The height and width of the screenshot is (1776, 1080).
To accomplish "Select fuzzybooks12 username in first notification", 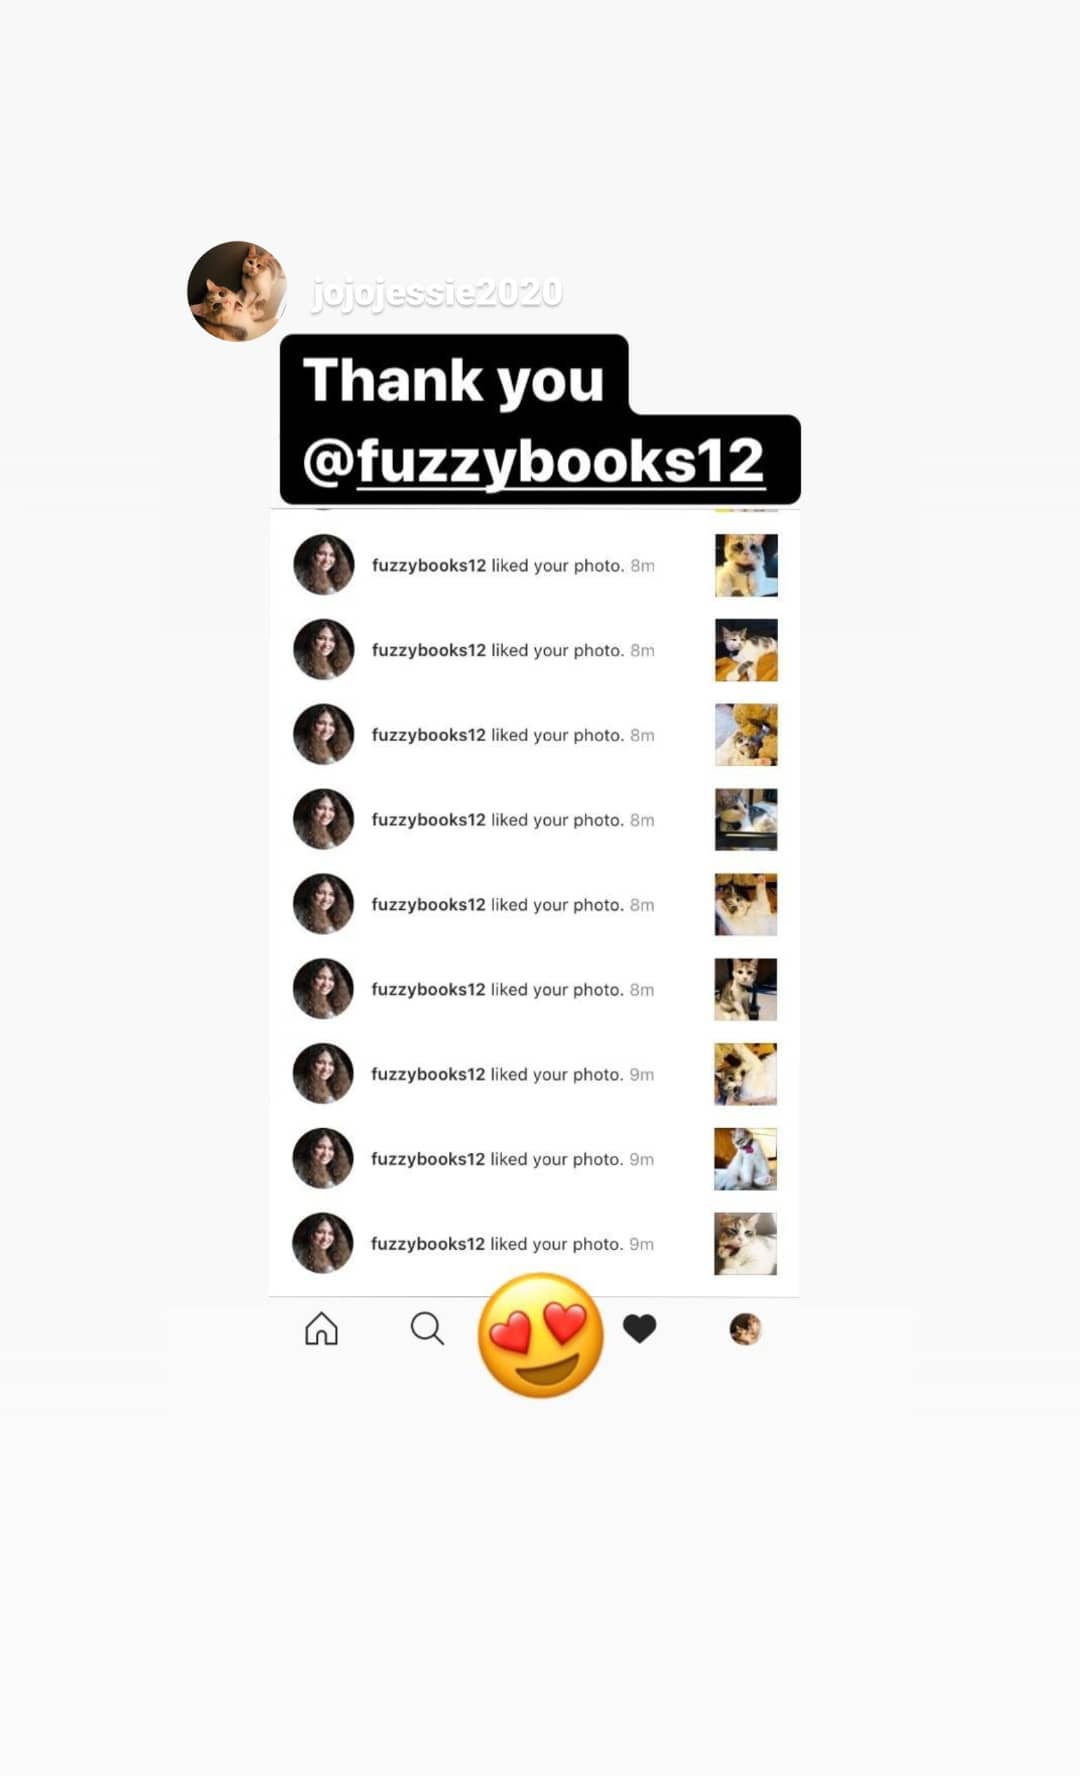I will point(429,565).
